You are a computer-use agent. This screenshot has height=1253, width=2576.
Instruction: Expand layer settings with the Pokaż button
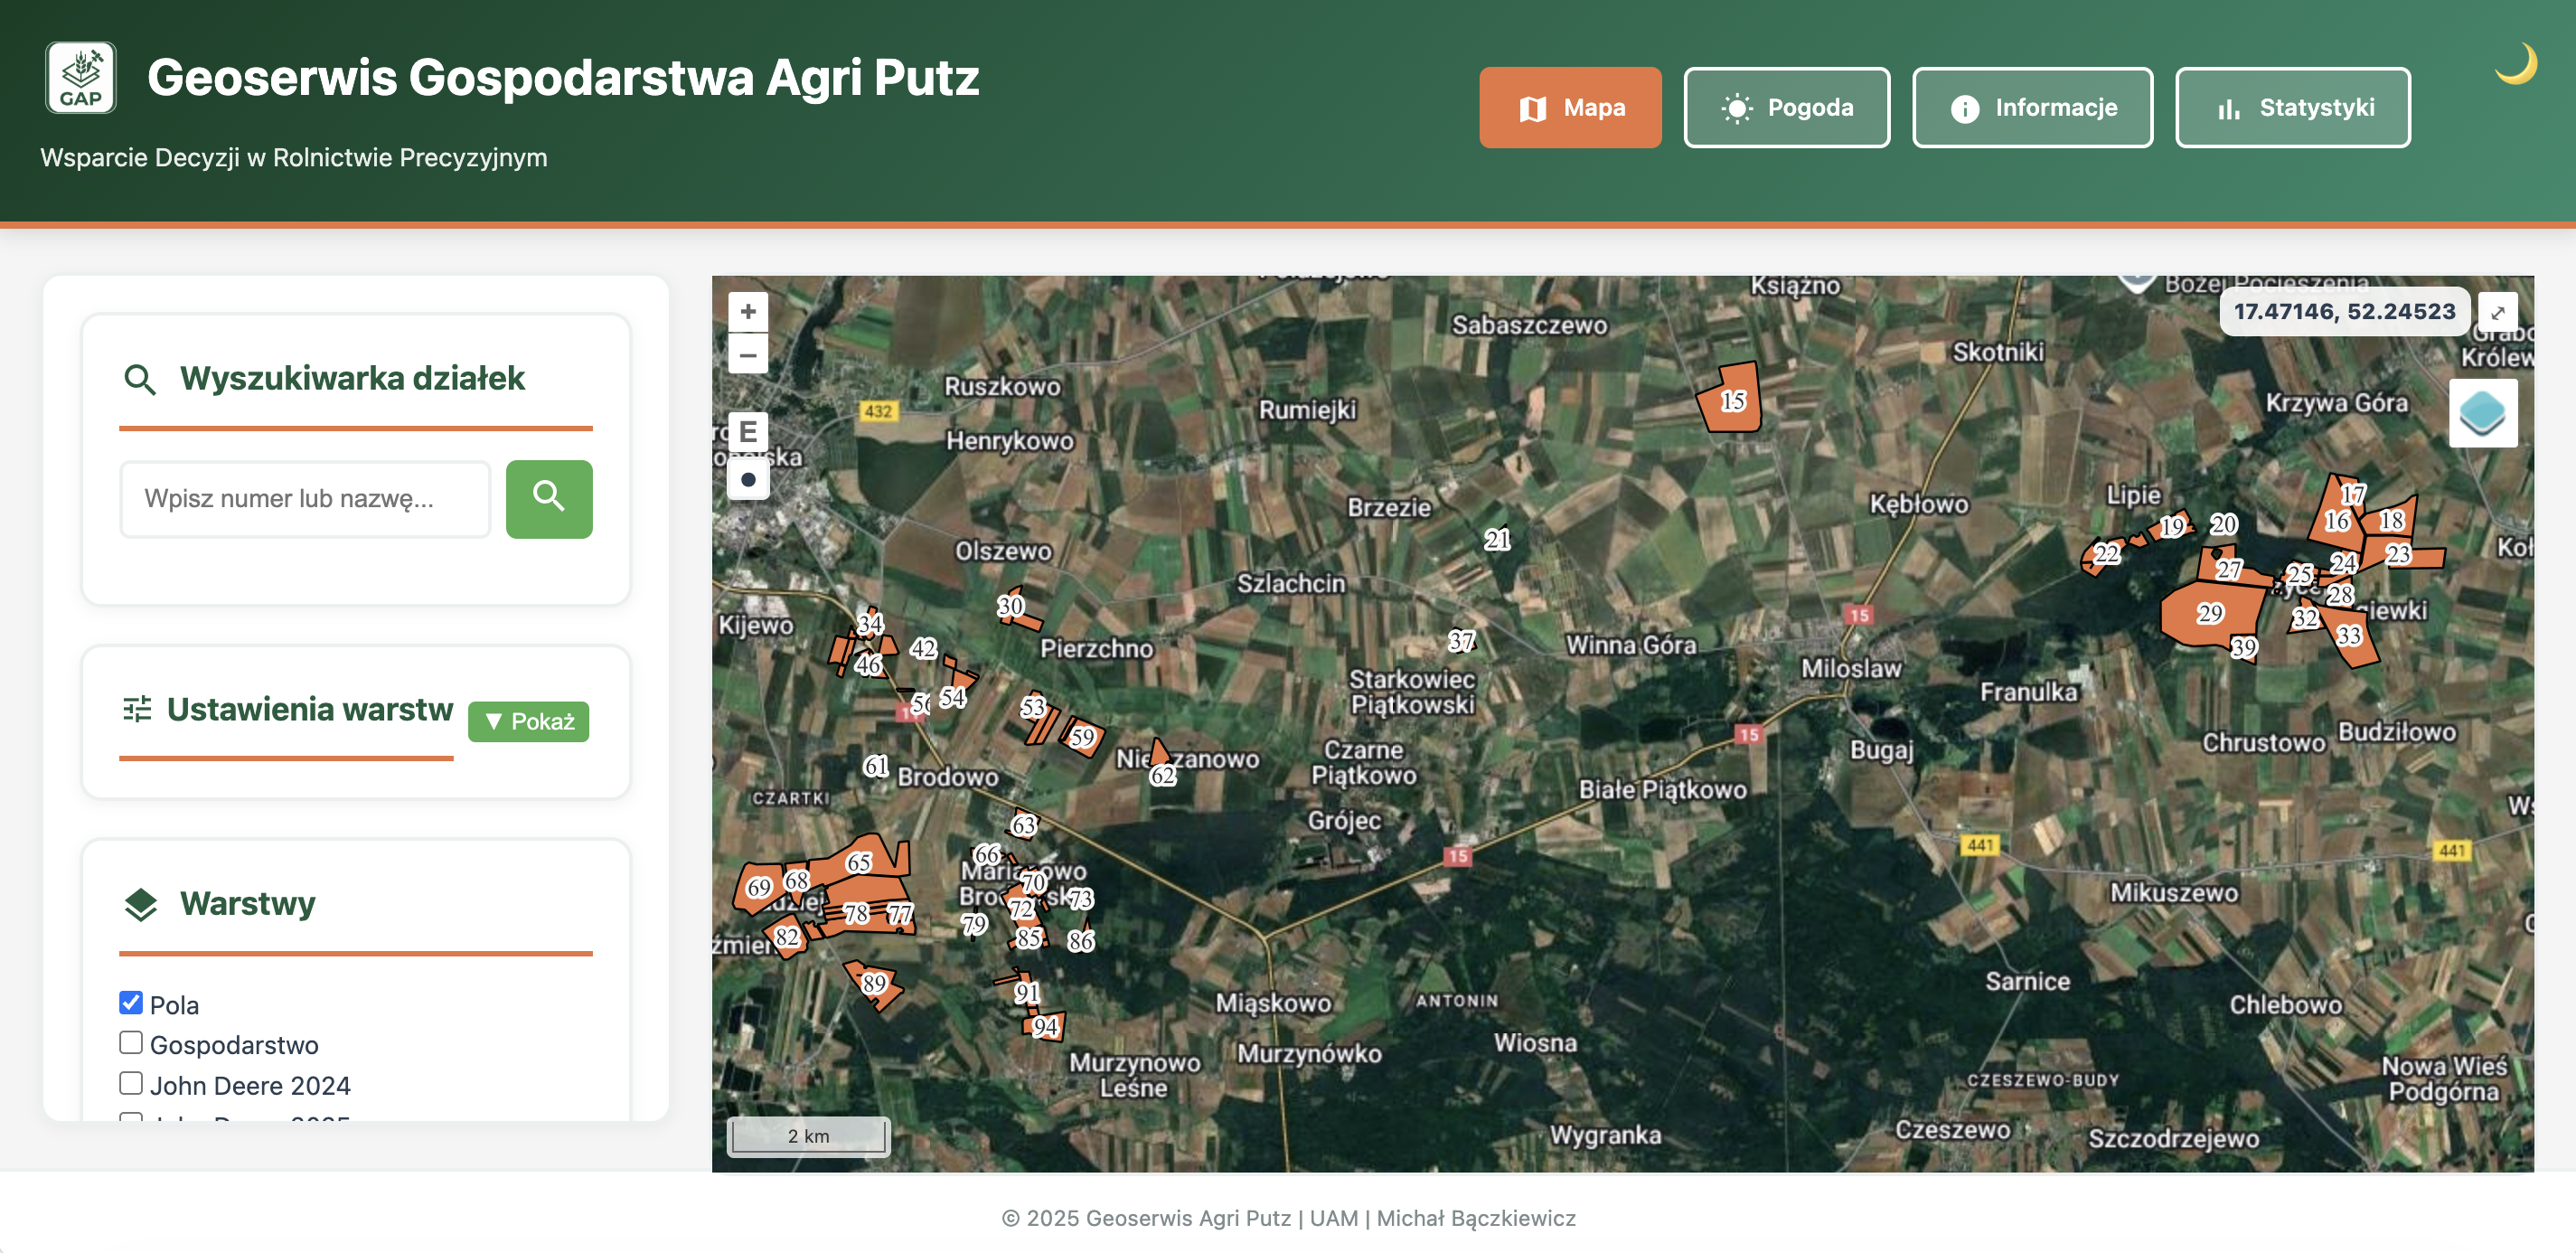tap(528, 721)
